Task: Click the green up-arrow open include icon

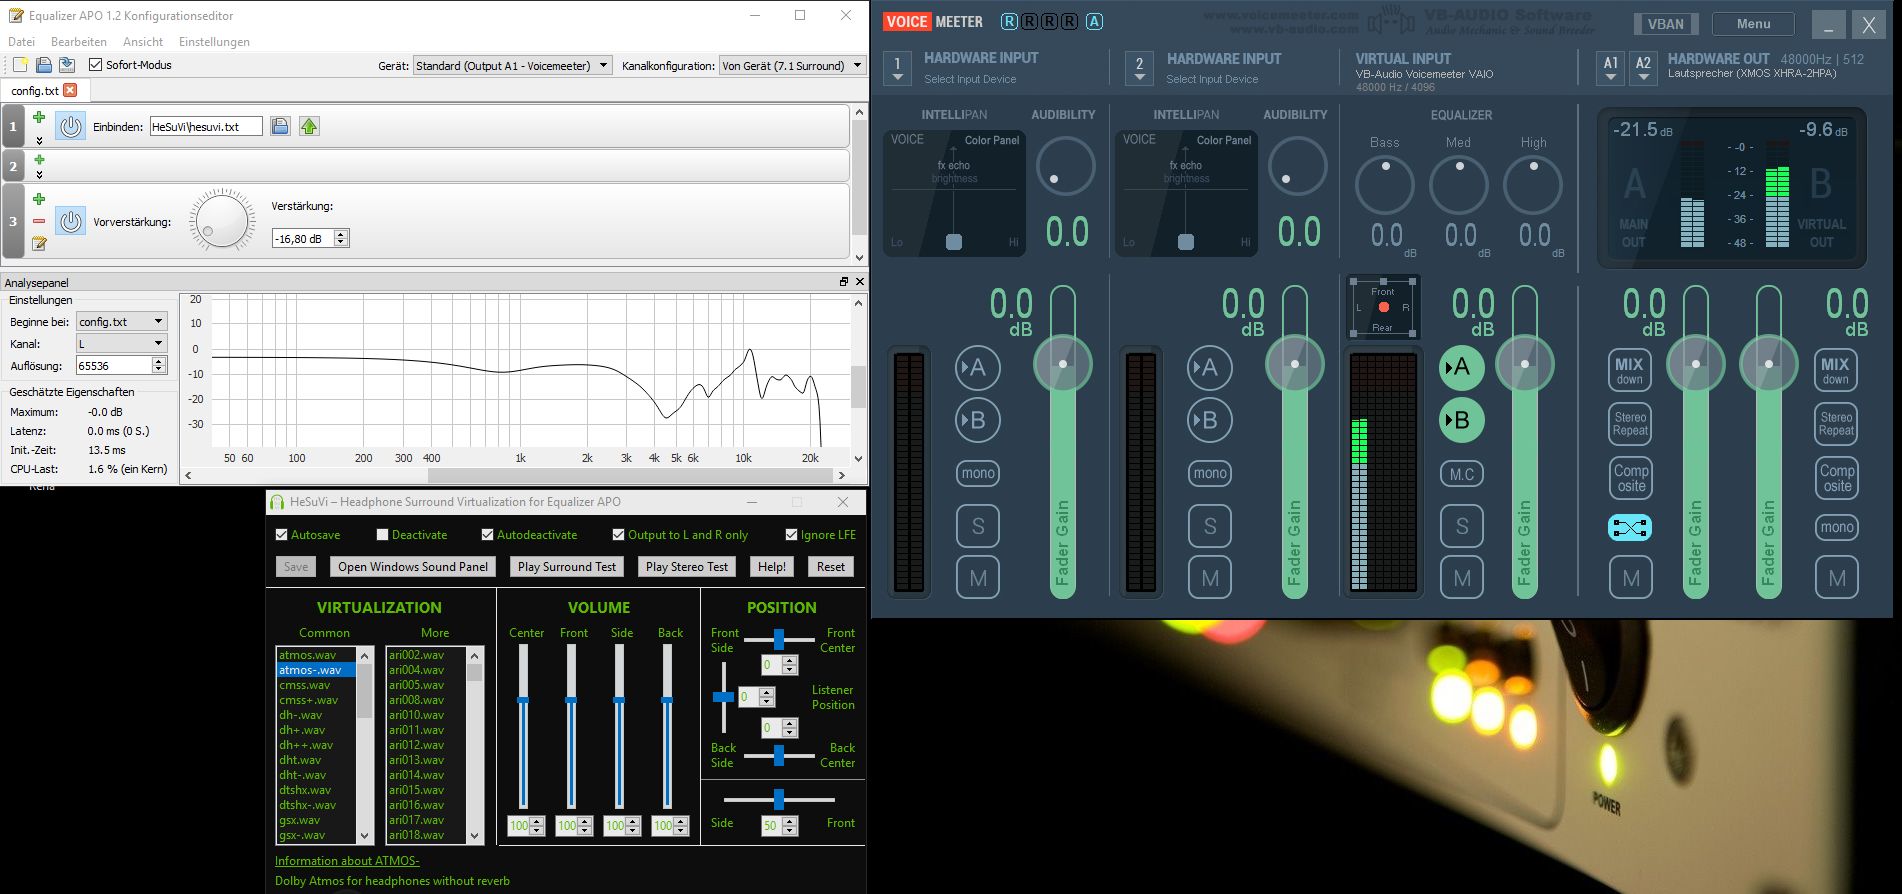Action: (309, 126)
